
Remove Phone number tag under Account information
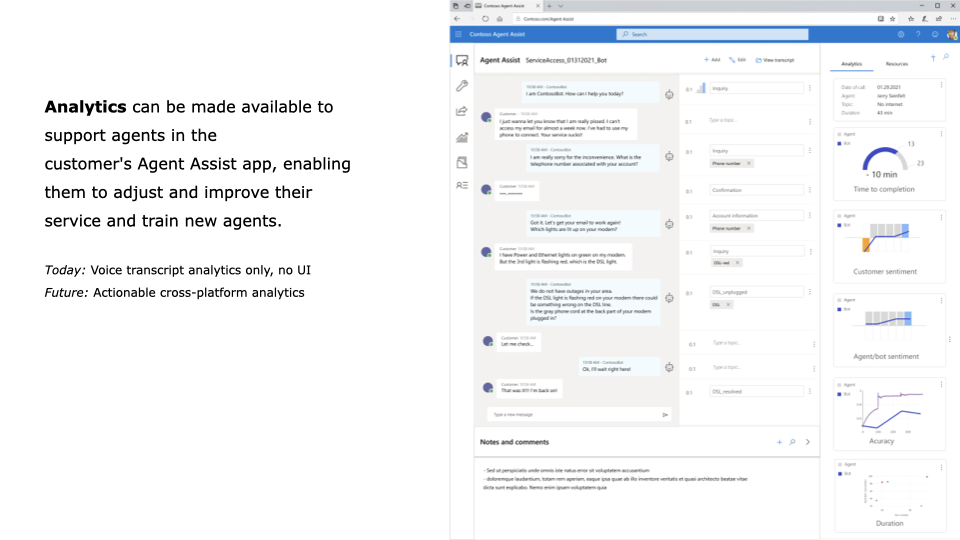tap(749, 228)
